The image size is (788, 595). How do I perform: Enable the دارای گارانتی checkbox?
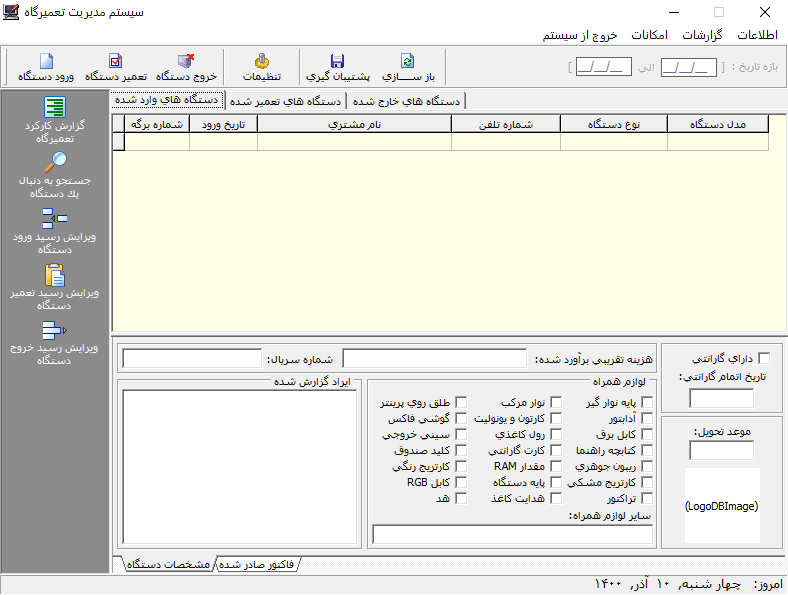click(765, 358)
